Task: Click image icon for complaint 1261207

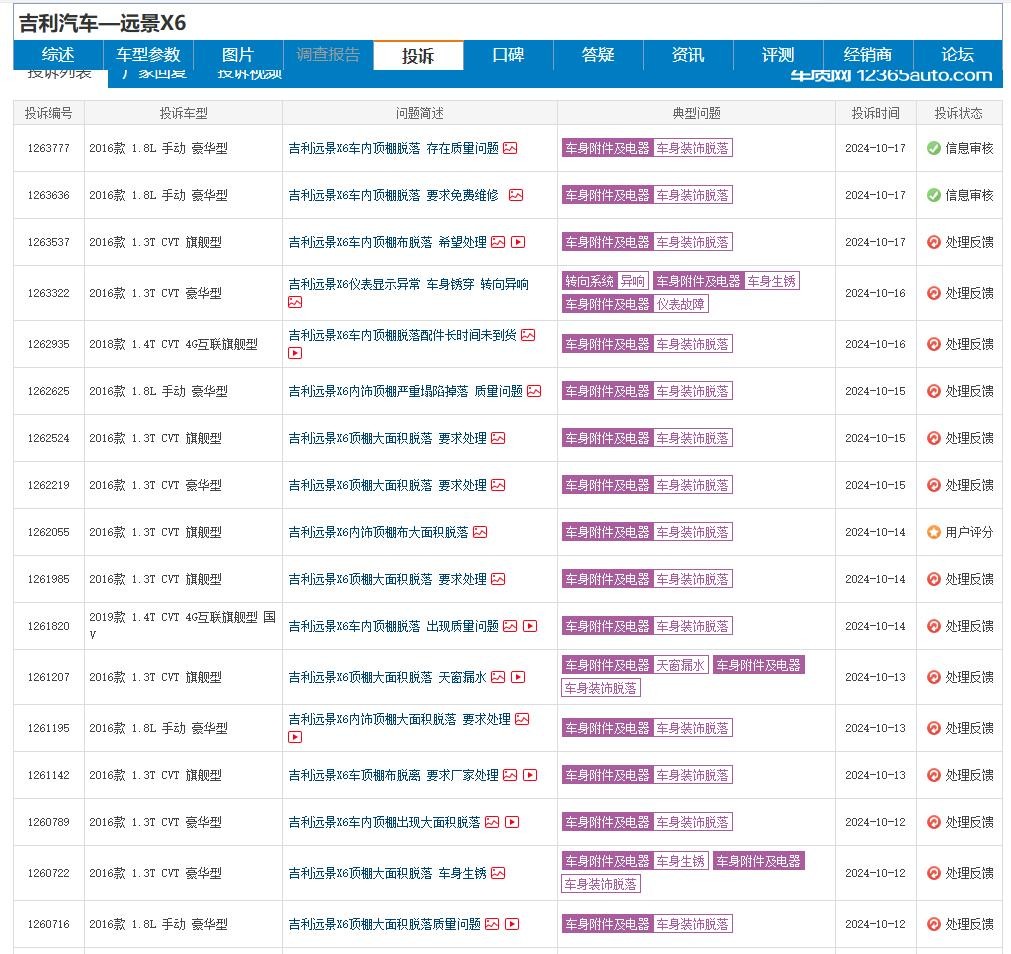Action: (498, 677)
